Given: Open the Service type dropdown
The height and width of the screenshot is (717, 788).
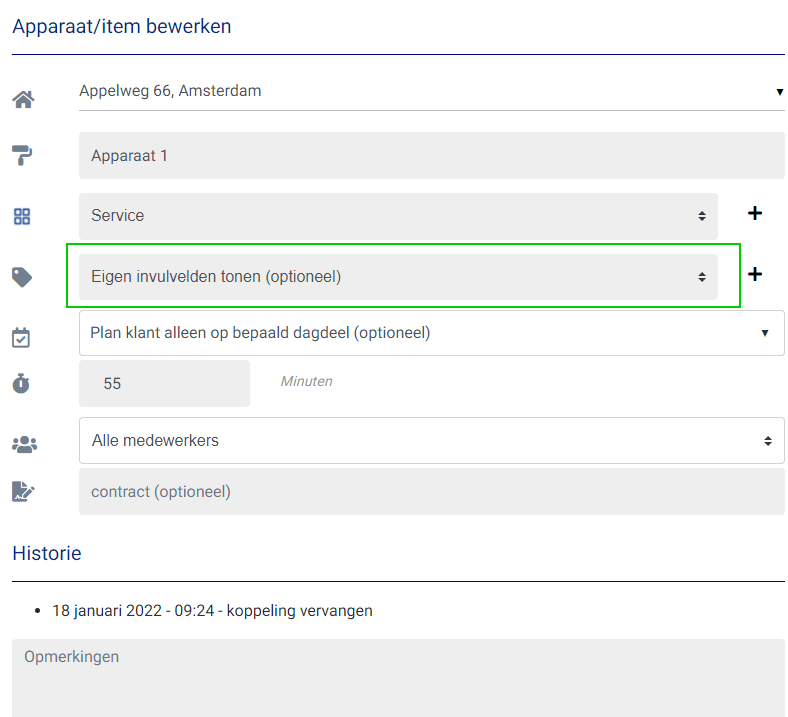Looking at the screenshot, I should point(398,216).
